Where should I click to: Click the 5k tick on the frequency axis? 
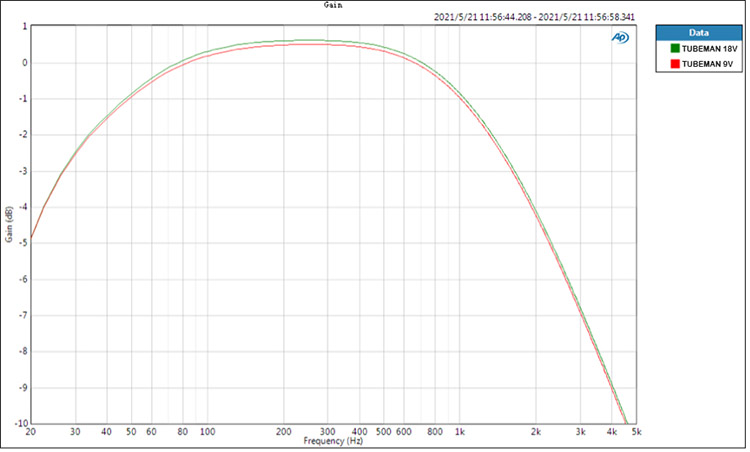coord(637,432)
